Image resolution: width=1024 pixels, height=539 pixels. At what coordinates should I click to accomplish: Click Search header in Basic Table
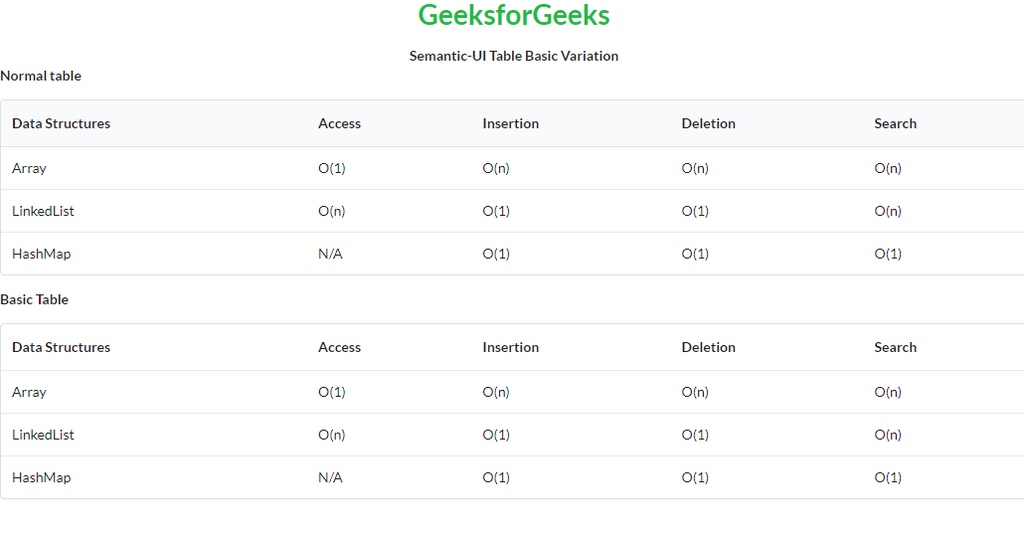[895, 348]
